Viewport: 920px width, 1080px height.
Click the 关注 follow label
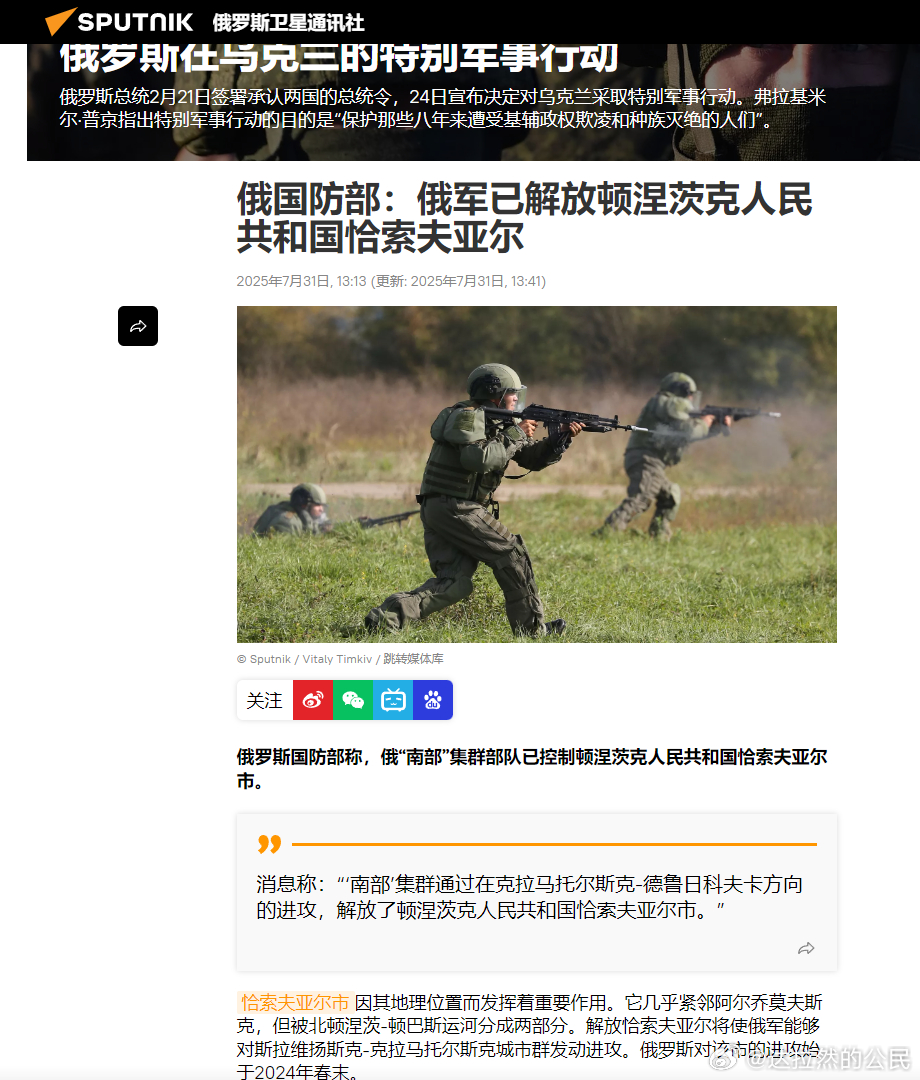pyautogui.click(x=264, y=700)
